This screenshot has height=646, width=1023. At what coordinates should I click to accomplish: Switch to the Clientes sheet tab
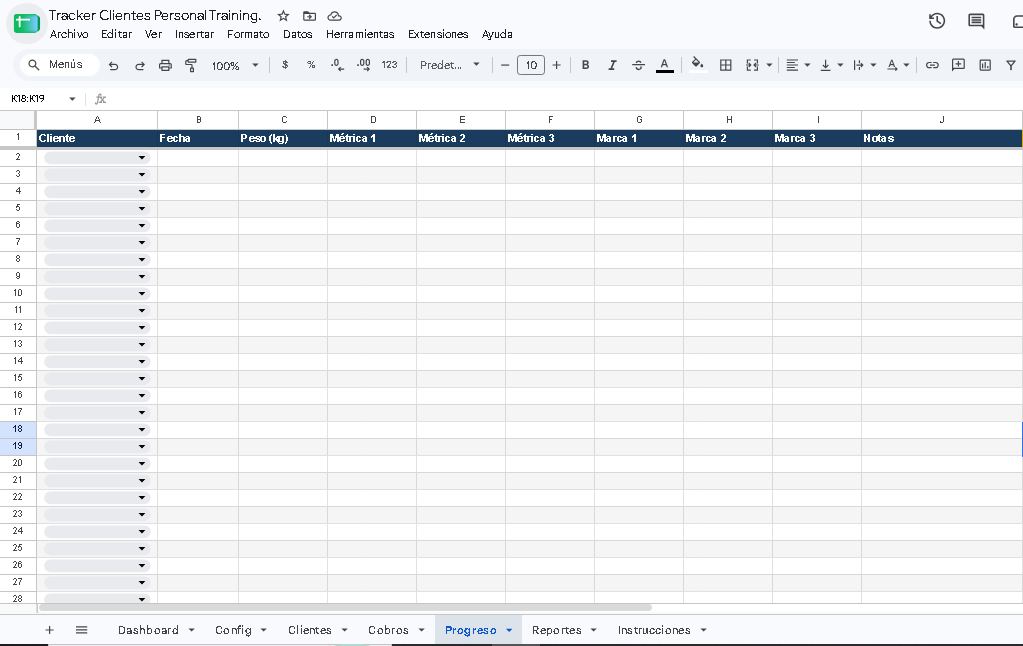(x=310, y=630)
